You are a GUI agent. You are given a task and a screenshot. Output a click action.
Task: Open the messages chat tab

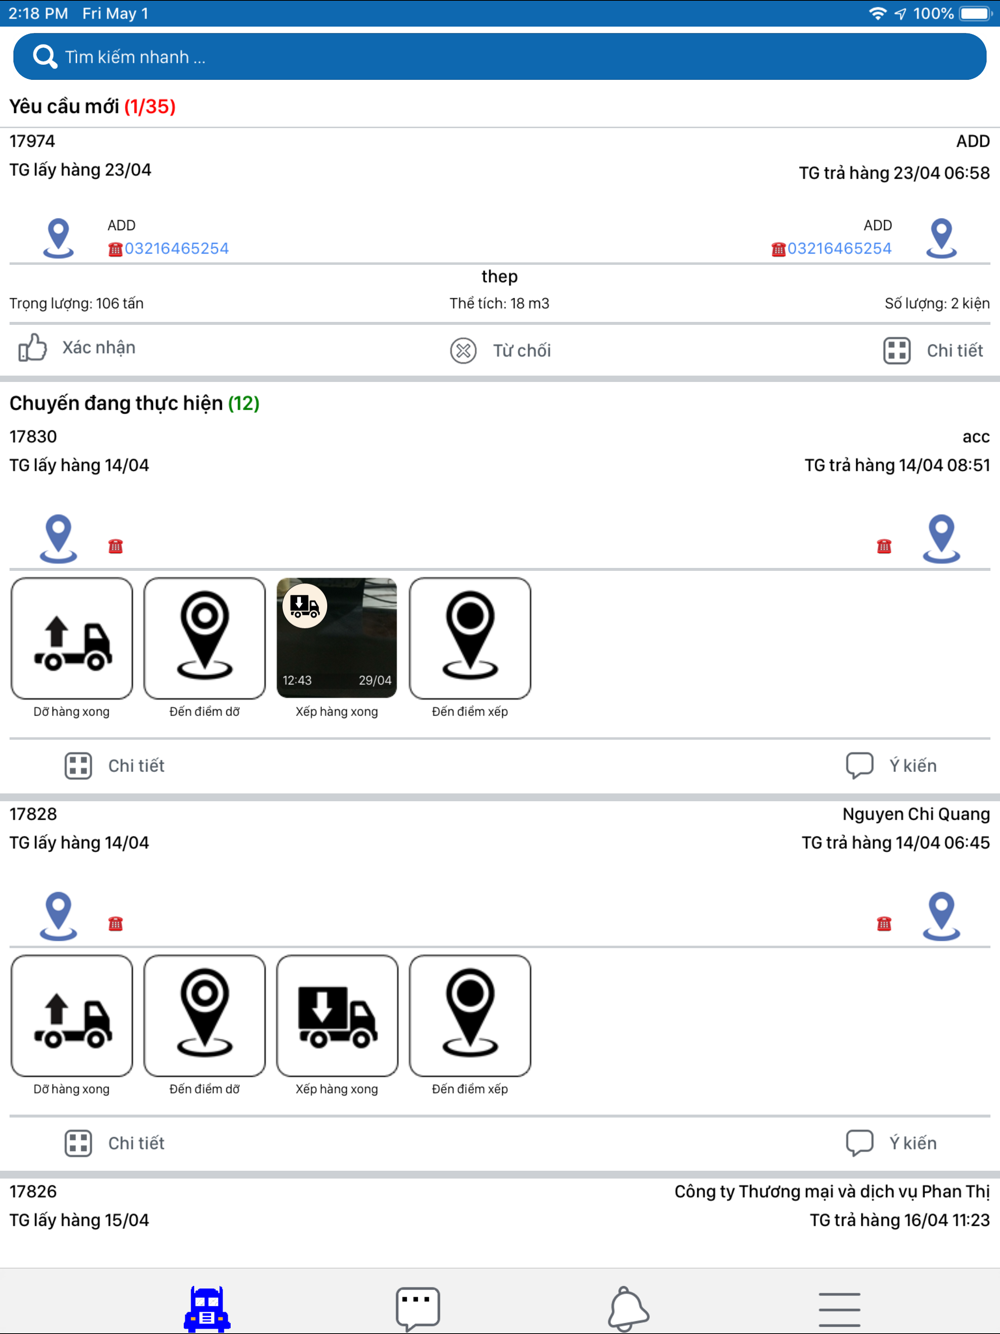pyautogui.click(x=418, y=1308)
